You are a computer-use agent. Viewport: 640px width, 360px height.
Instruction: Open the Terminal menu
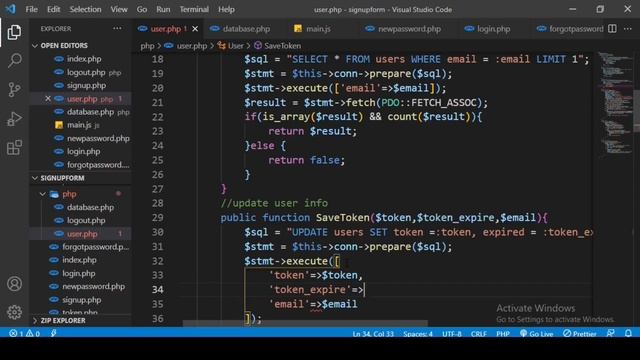click(x=194, y=9)
